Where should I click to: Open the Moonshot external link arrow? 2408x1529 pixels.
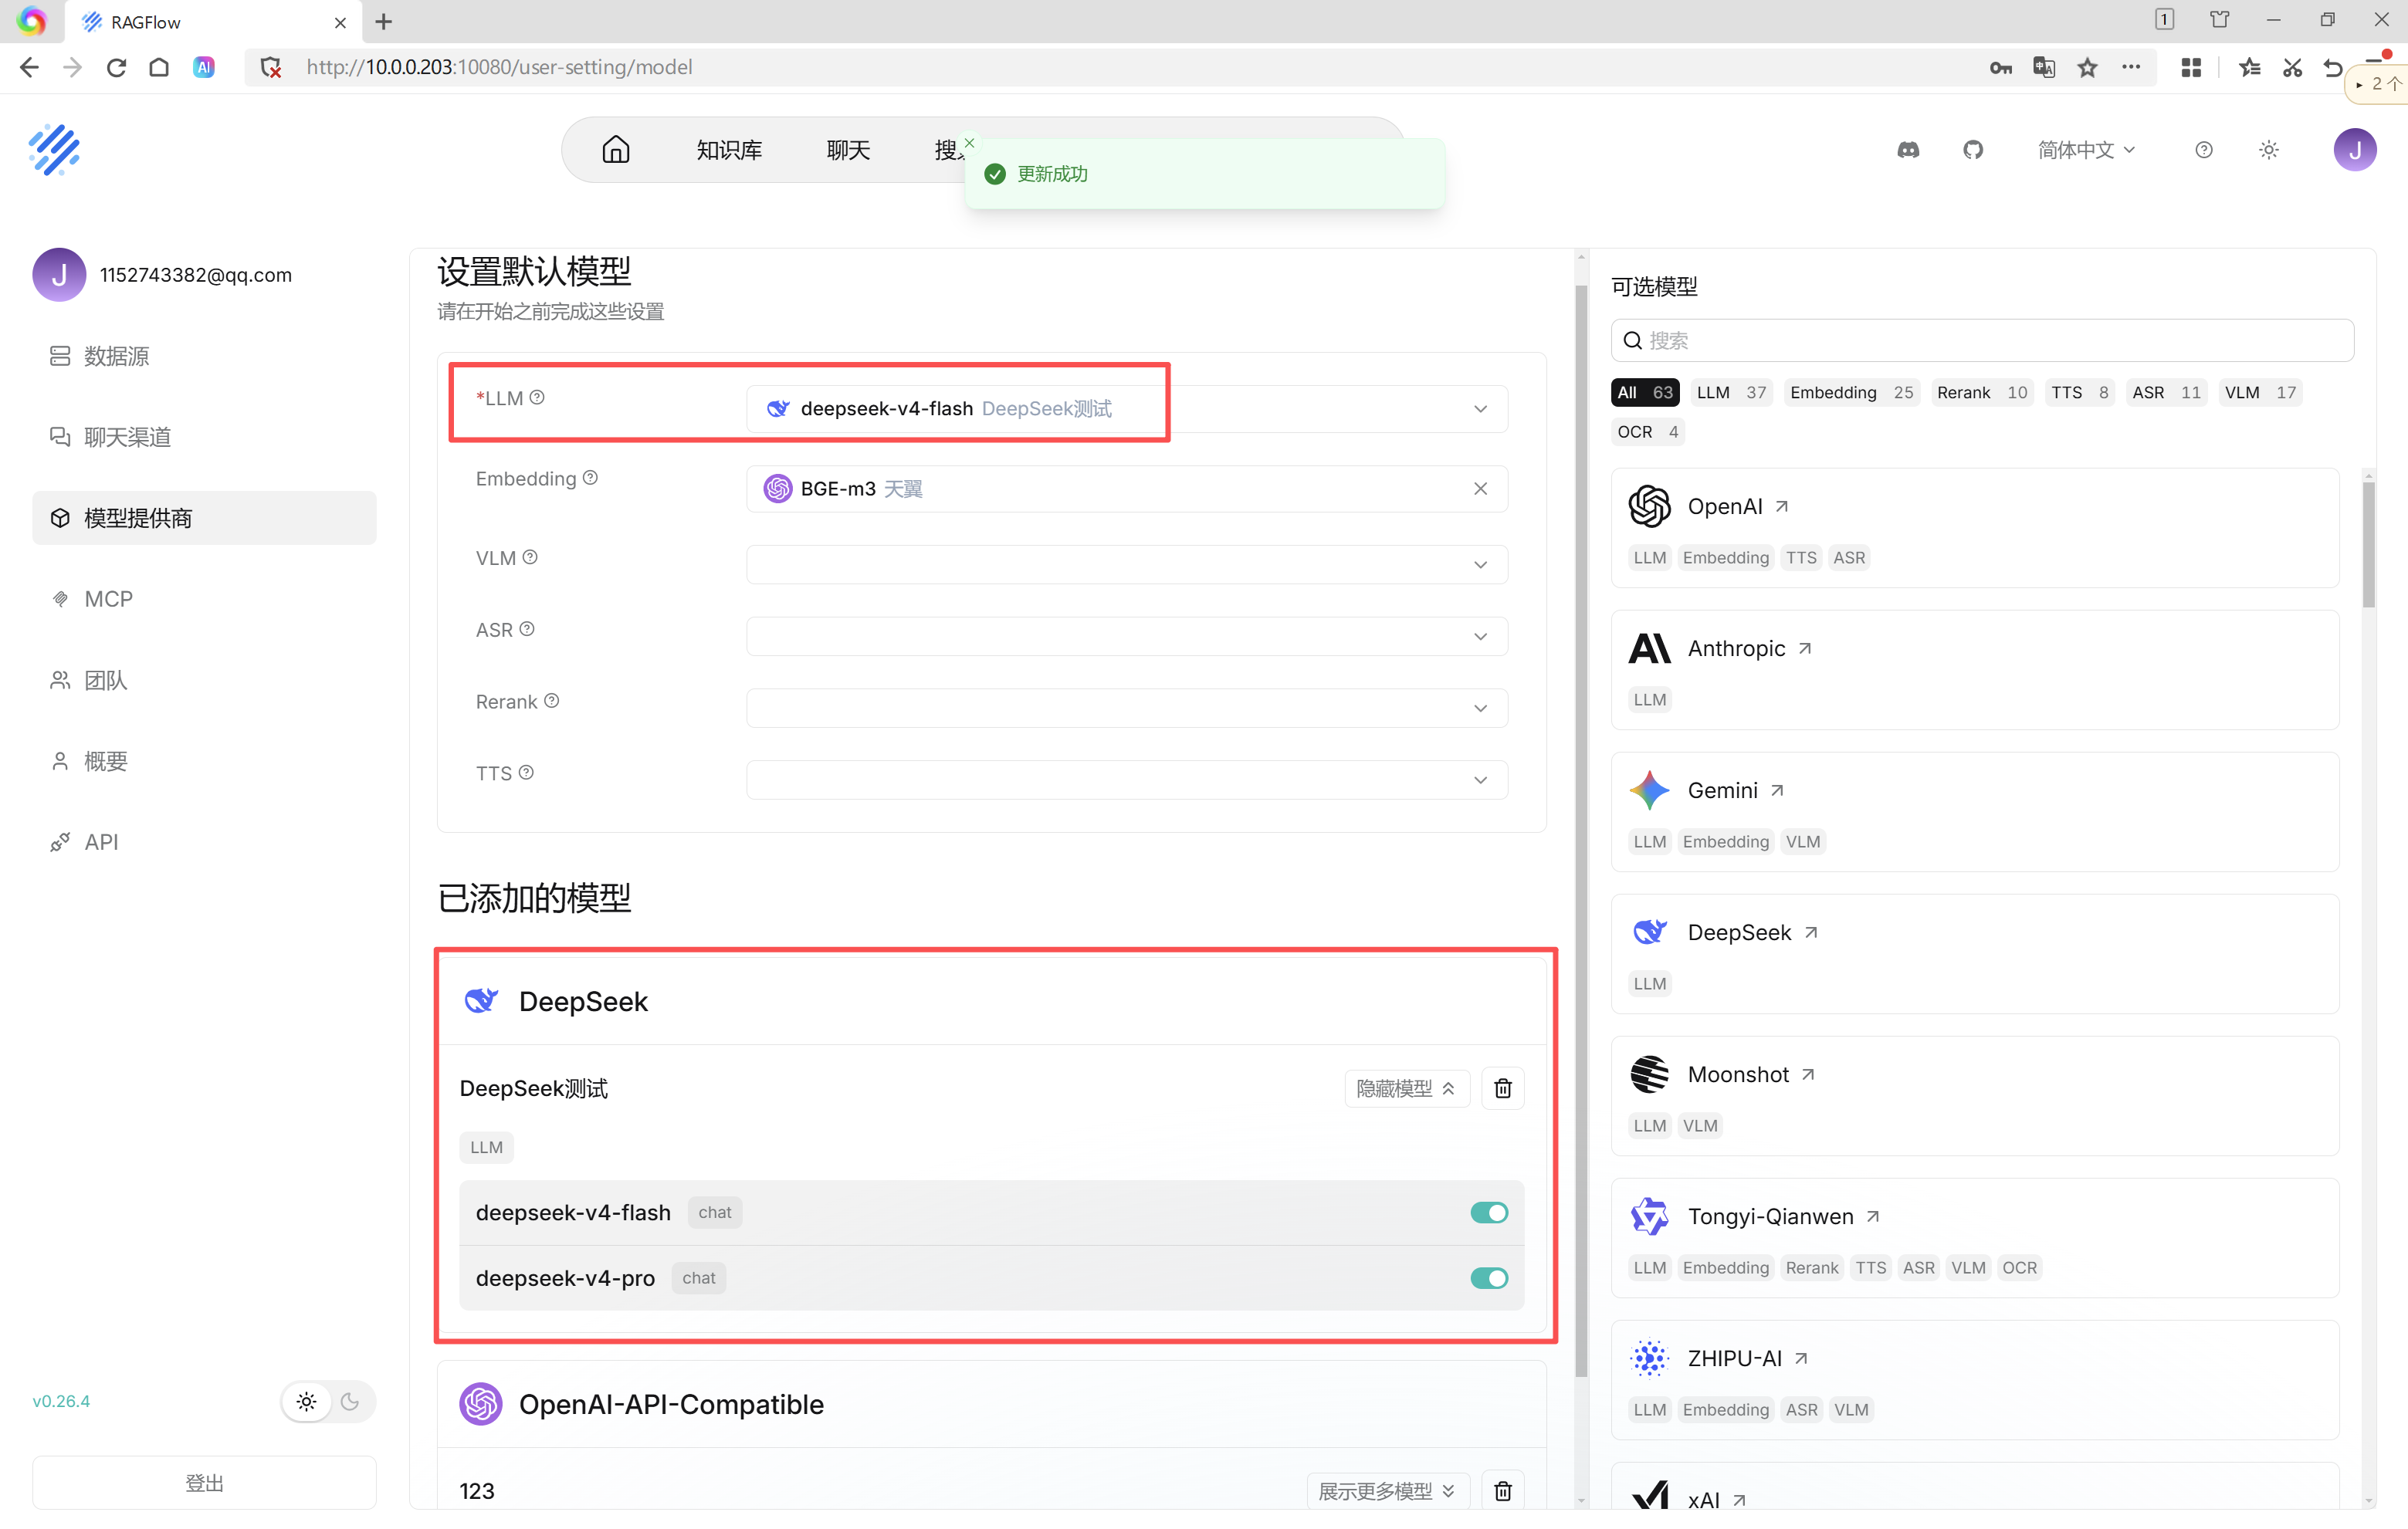[1808, 1075]
